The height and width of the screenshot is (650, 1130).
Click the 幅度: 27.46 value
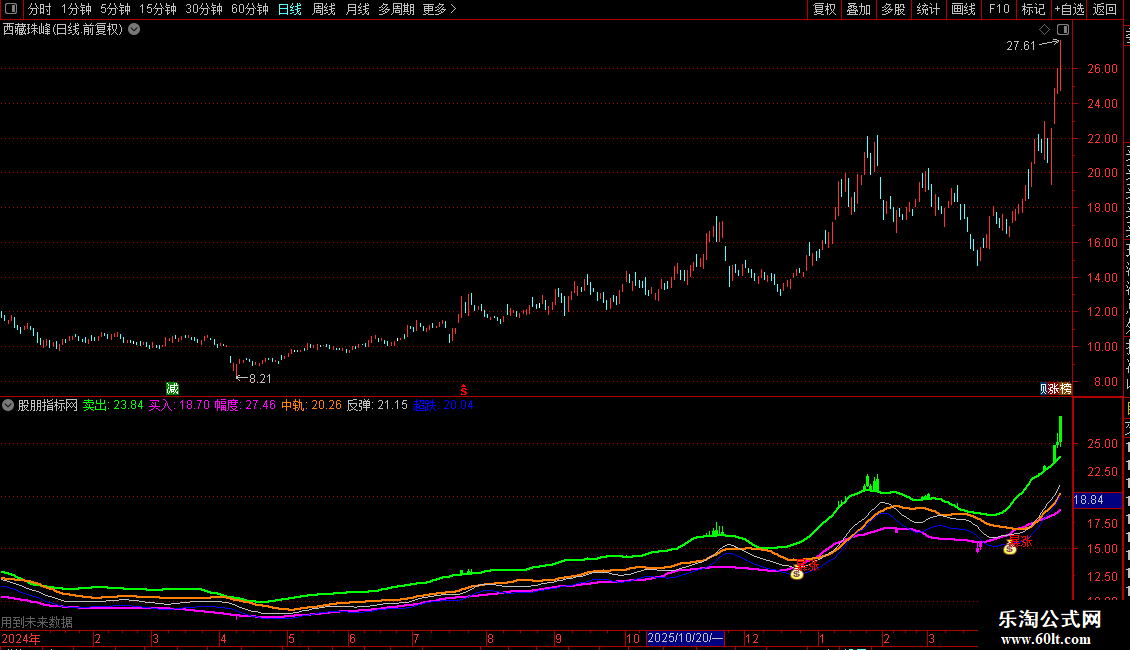[x=245, y=405]
